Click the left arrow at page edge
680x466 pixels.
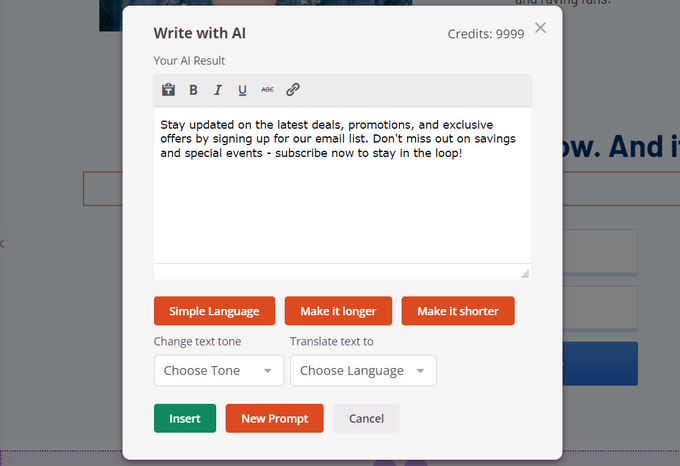pos(3,243)
